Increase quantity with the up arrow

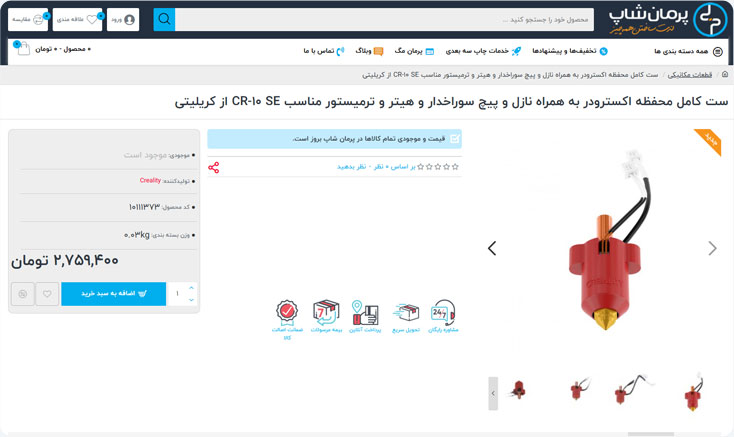coord(191,288)
